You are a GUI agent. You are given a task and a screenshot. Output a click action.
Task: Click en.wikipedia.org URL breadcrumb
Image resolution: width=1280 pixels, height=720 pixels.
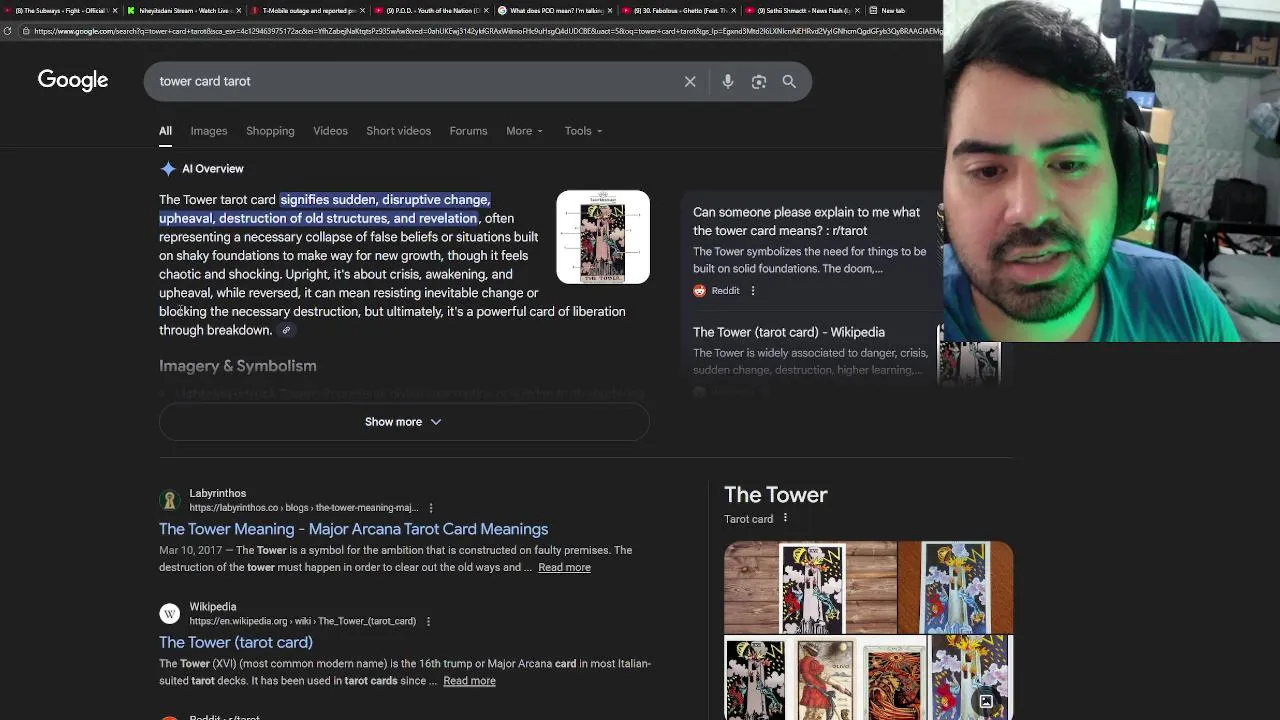point(303,621)
